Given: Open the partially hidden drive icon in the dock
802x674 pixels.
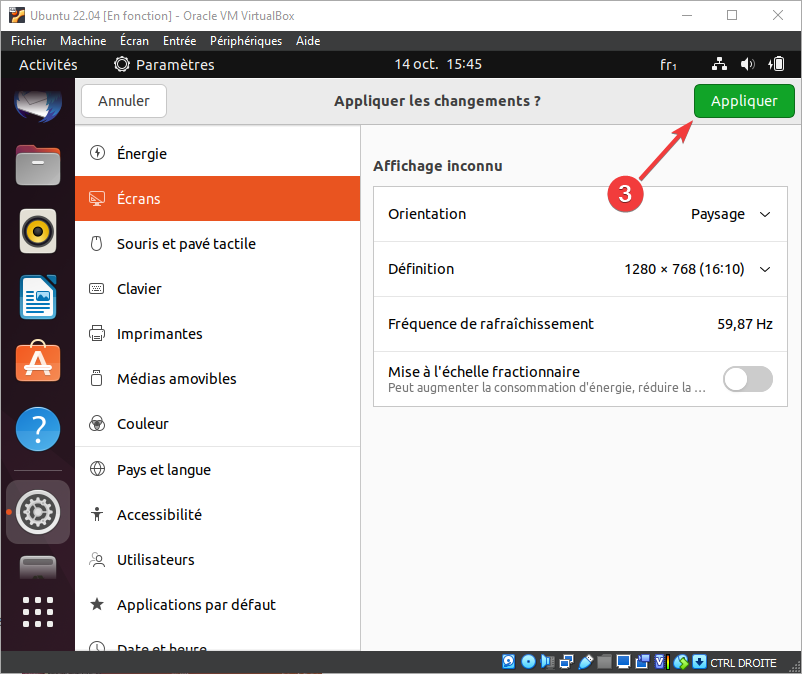Looking at the screenshot, I should click(x=38, y=567).
